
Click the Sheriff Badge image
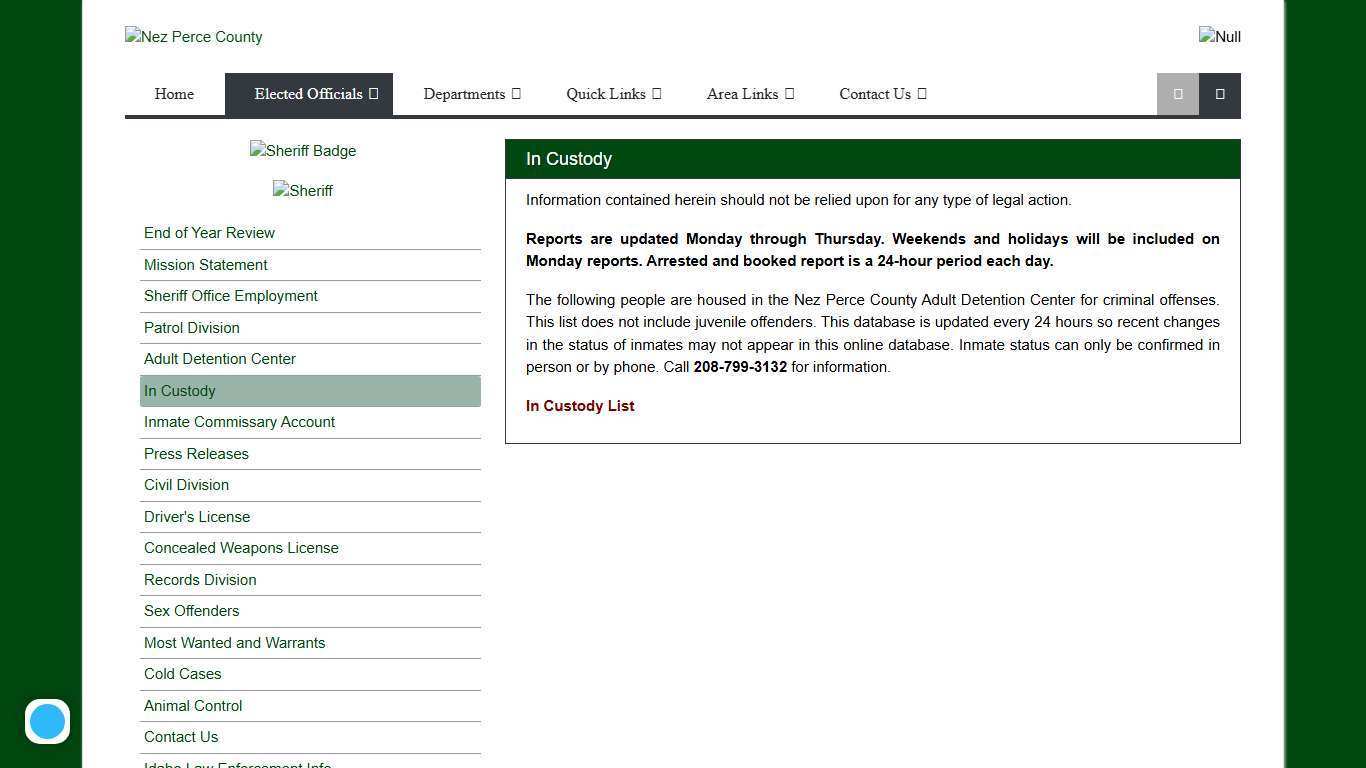tap(302, 151)
